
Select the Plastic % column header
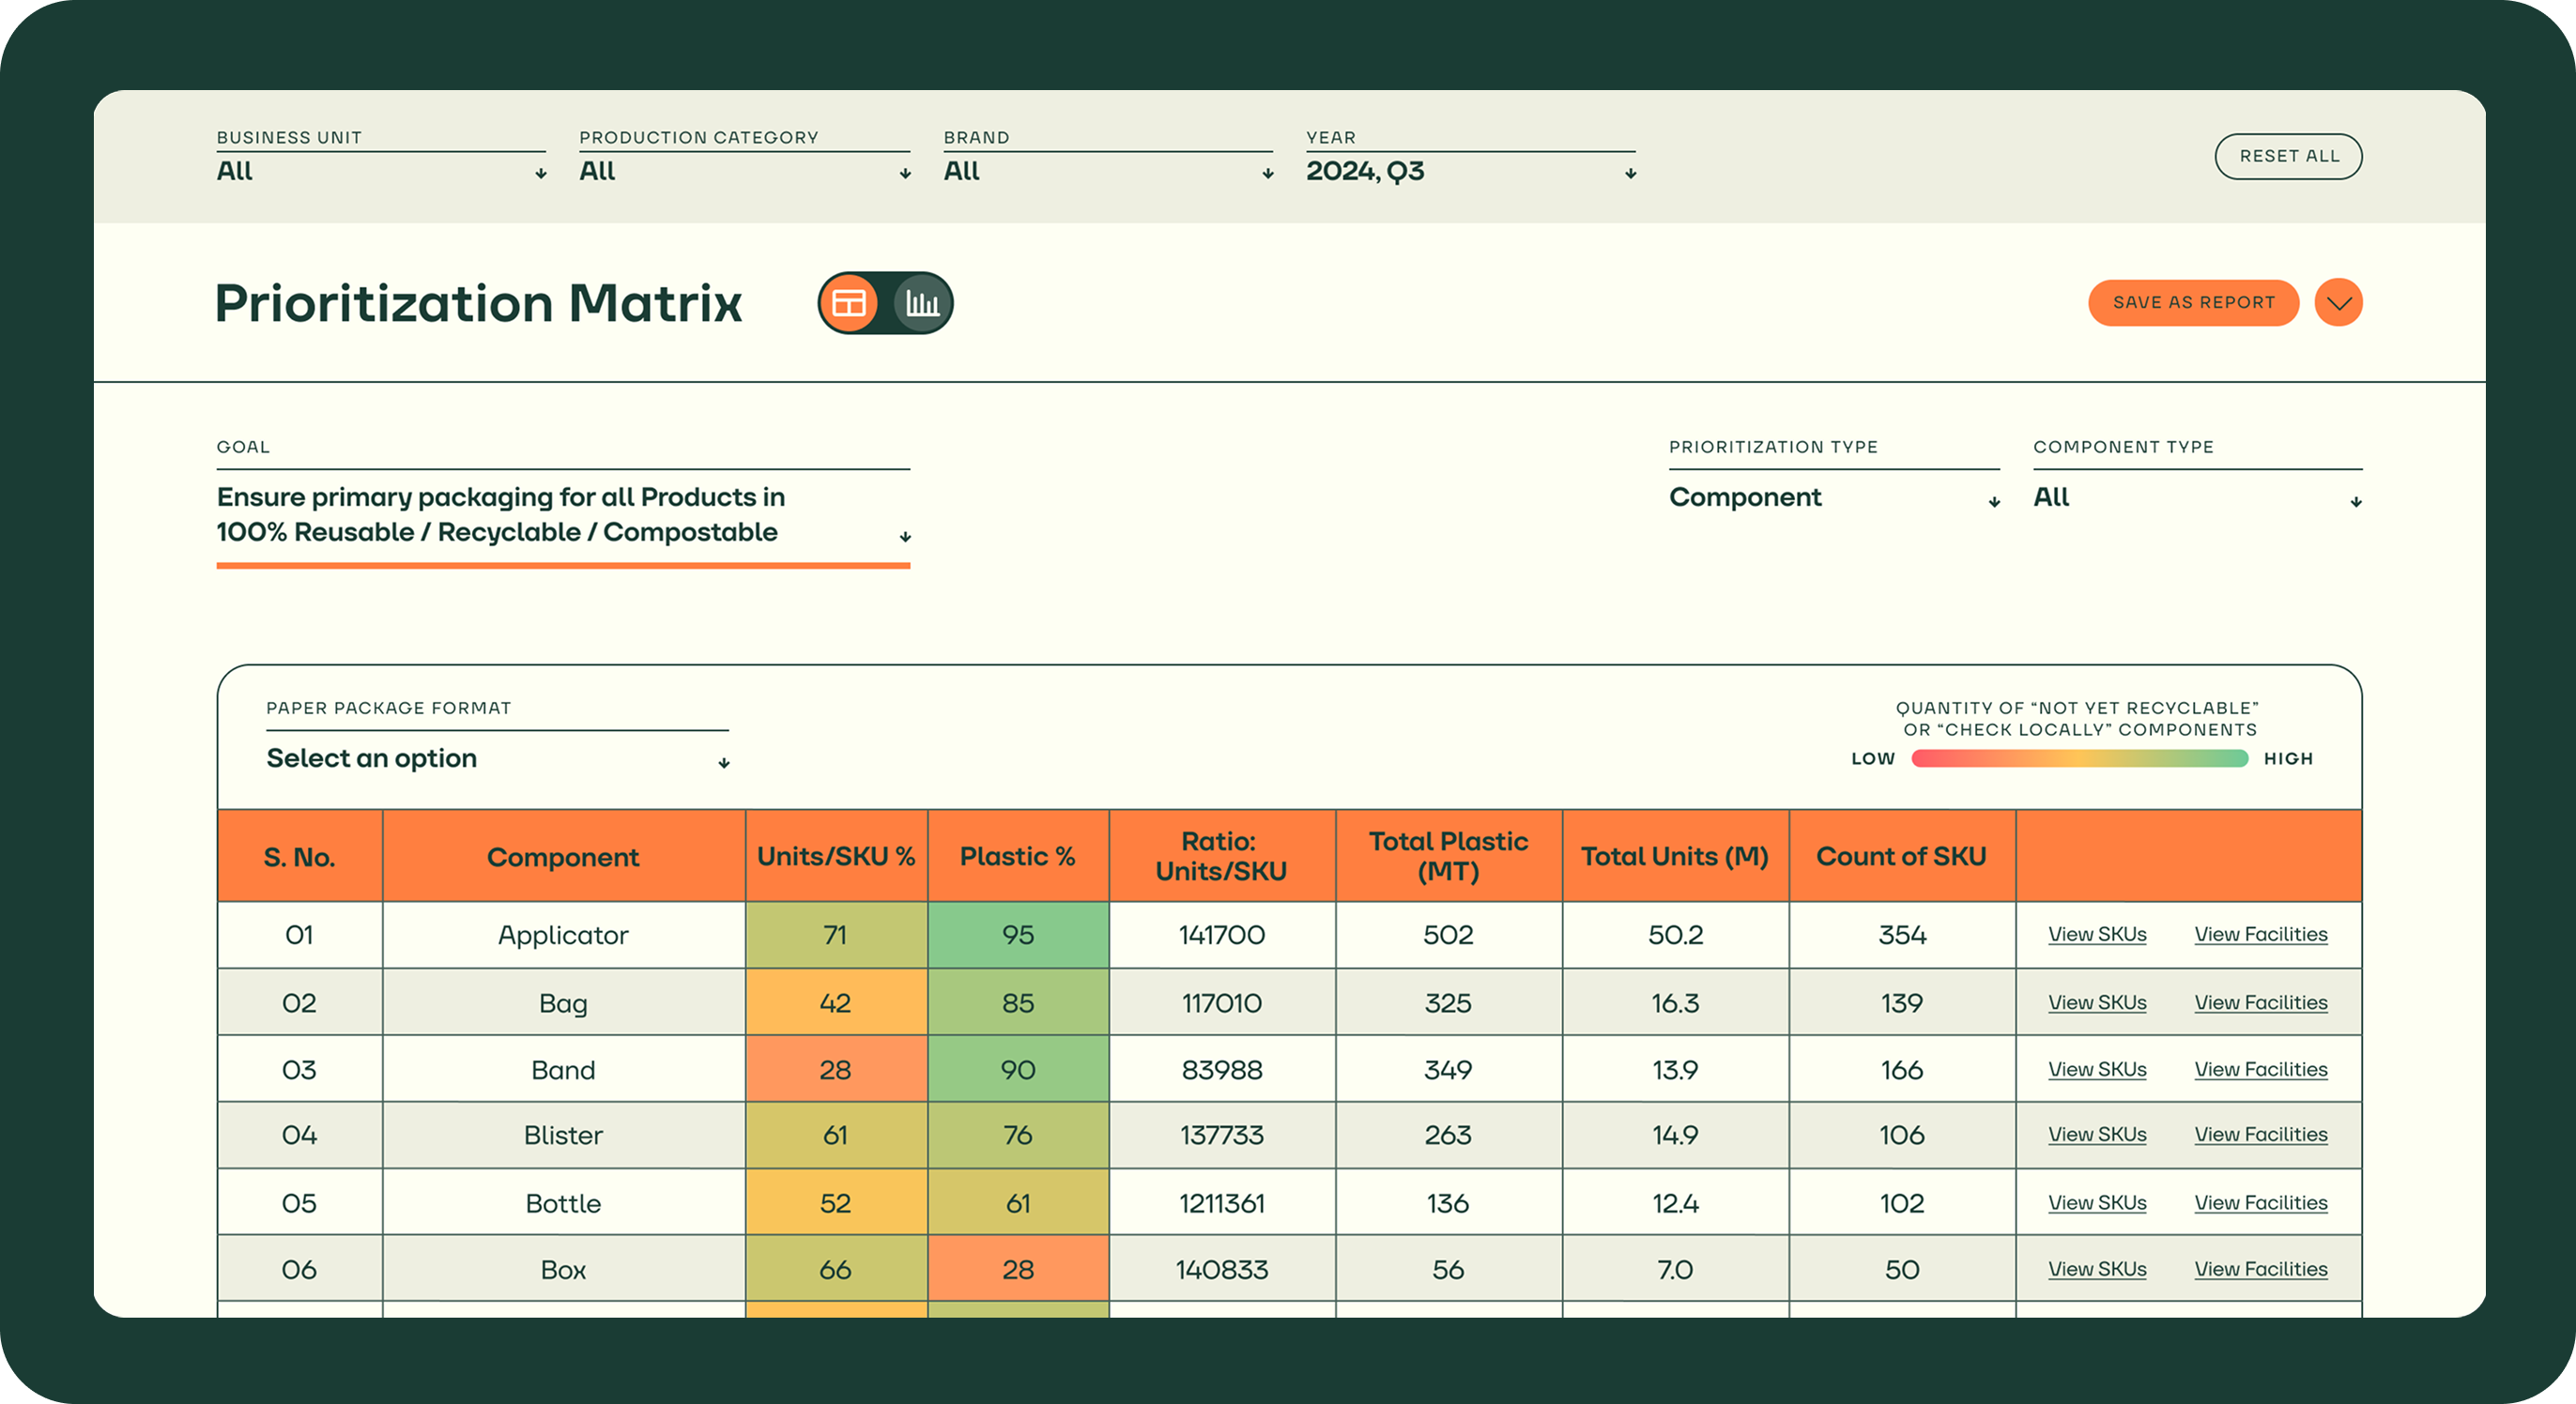[x=1018, y=856]
